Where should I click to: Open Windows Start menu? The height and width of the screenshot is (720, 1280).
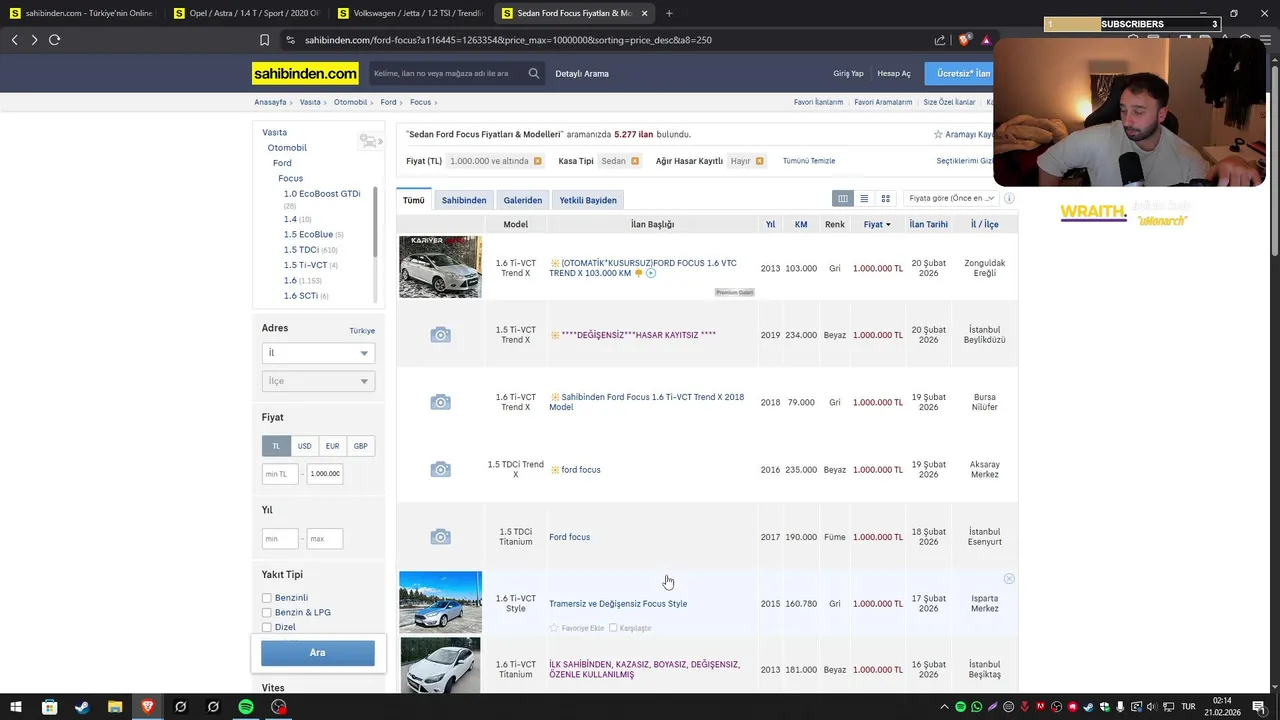click(16, 707)
